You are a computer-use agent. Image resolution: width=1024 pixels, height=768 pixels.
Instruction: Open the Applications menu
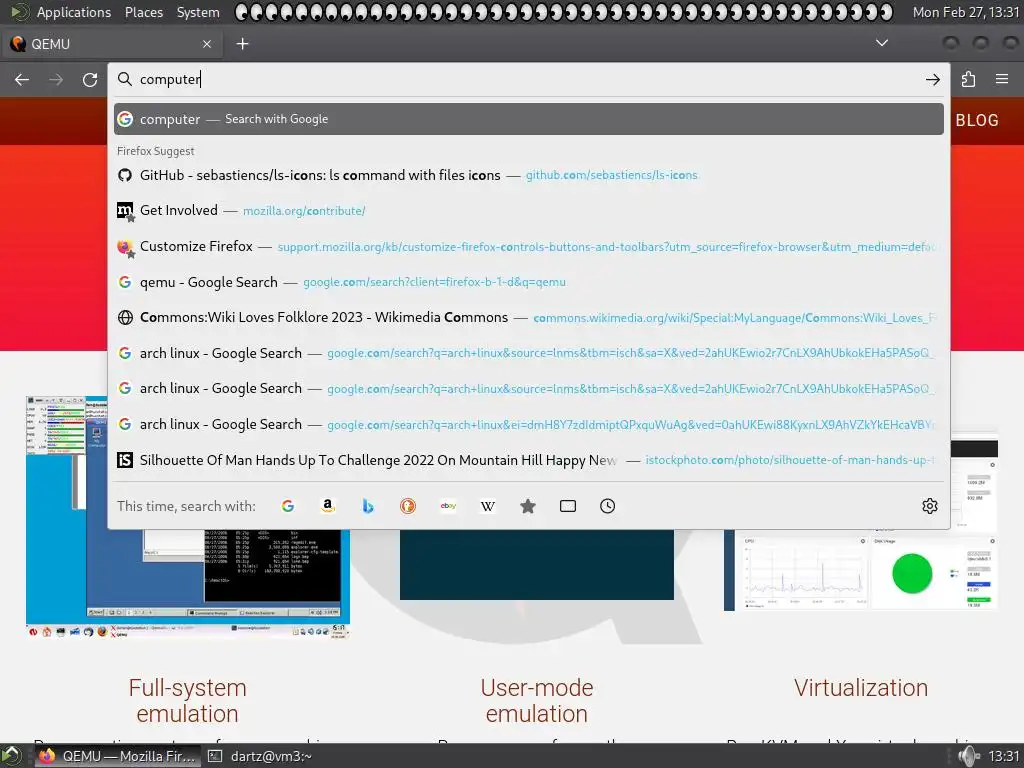73,12
